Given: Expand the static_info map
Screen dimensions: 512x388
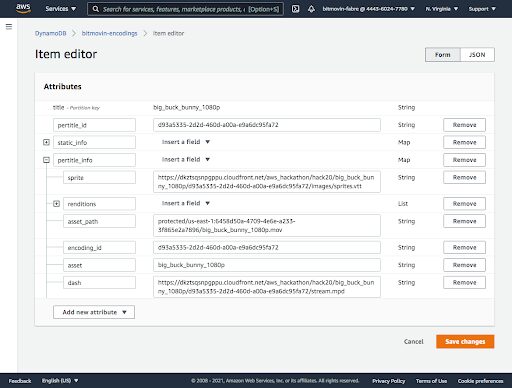Looking at the screenshot, I should (x=46, y=142).
